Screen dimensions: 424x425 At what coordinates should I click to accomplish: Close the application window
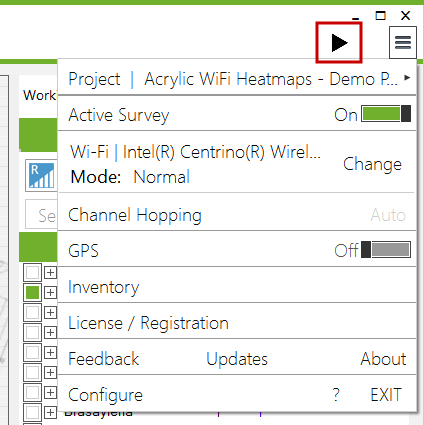click(405, 15)
